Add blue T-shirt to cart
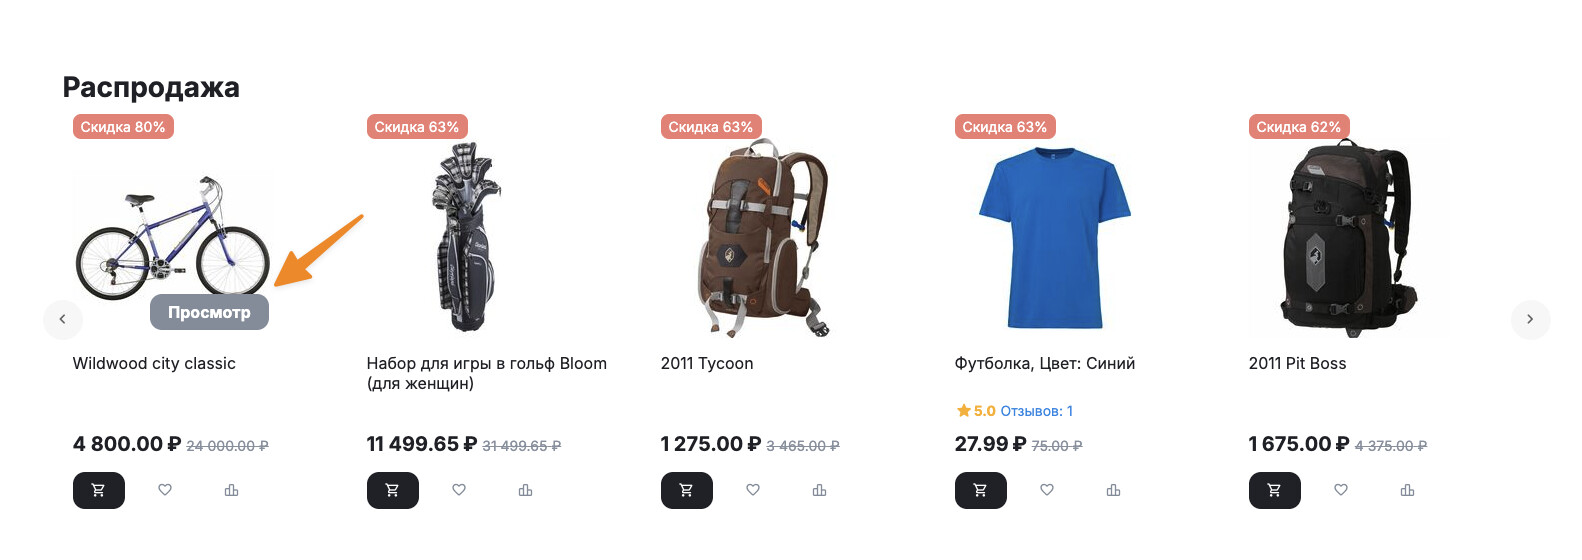This screenshot has height=560, width=1582. 980,490
